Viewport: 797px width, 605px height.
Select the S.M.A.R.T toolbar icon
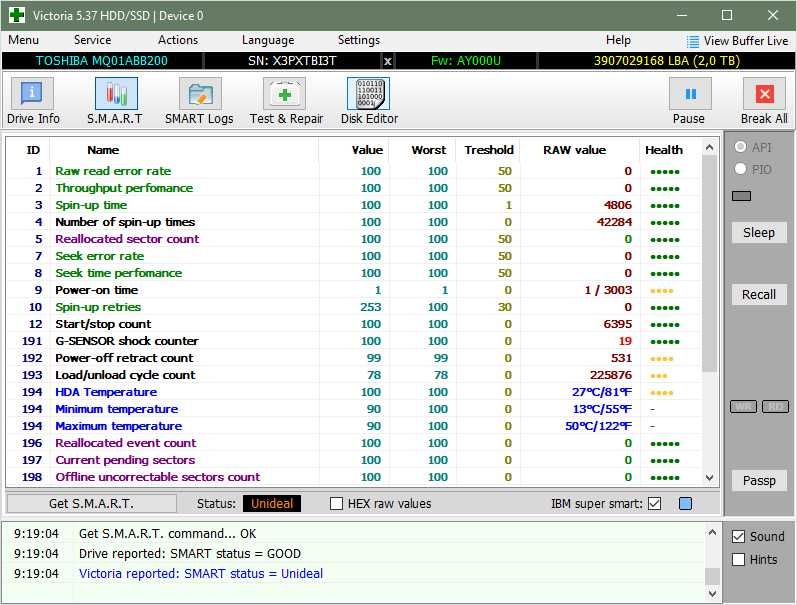pos(116,94)
